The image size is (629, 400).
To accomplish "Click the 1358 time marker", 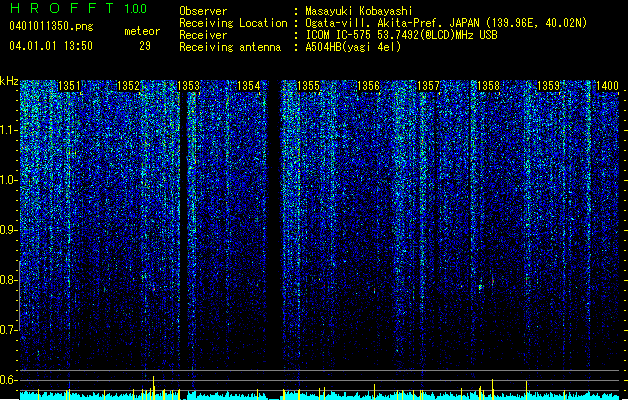I will coord(488,86).
